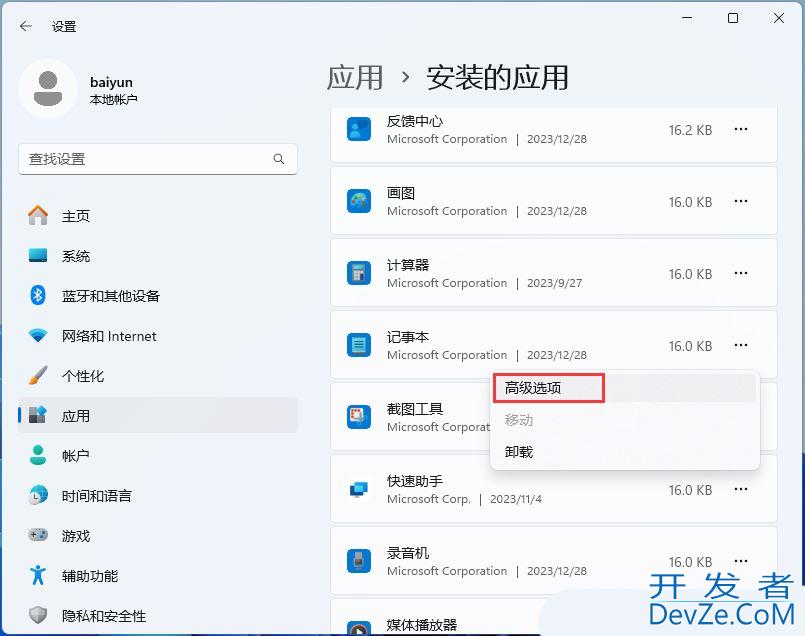Click the 截图工具 app icon
The image size is (805, 636).
pyautogui.click(x=359, y=417)
